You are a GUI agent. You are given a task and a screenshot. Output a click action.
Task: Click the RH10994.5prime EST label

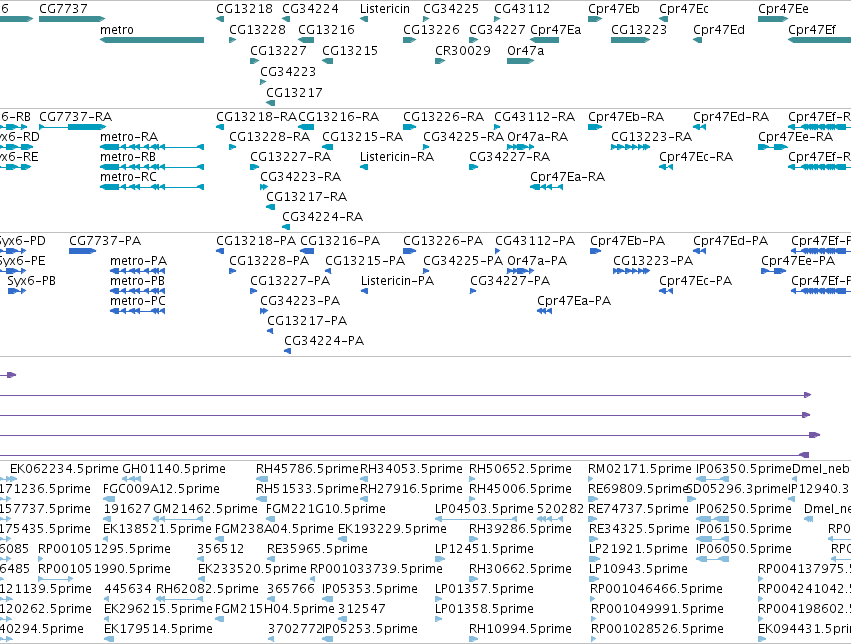pyautogui.click(x=520, y=629)
